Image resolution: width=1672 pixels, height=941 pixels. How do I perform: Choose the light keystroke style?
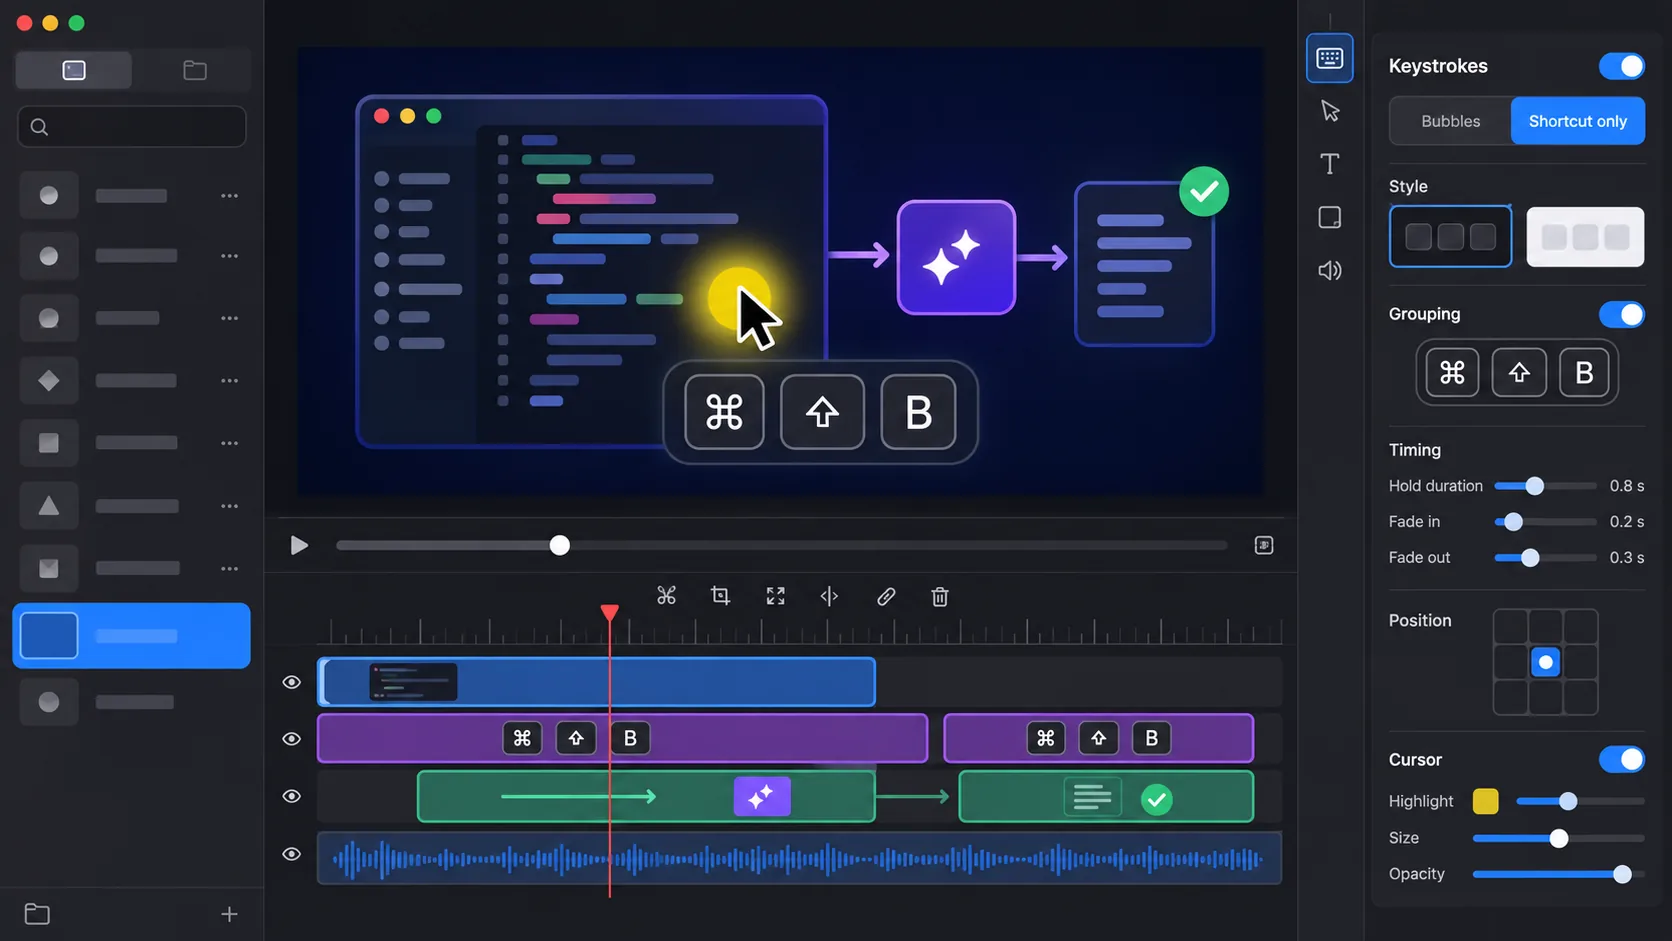tap(1585, 237)
